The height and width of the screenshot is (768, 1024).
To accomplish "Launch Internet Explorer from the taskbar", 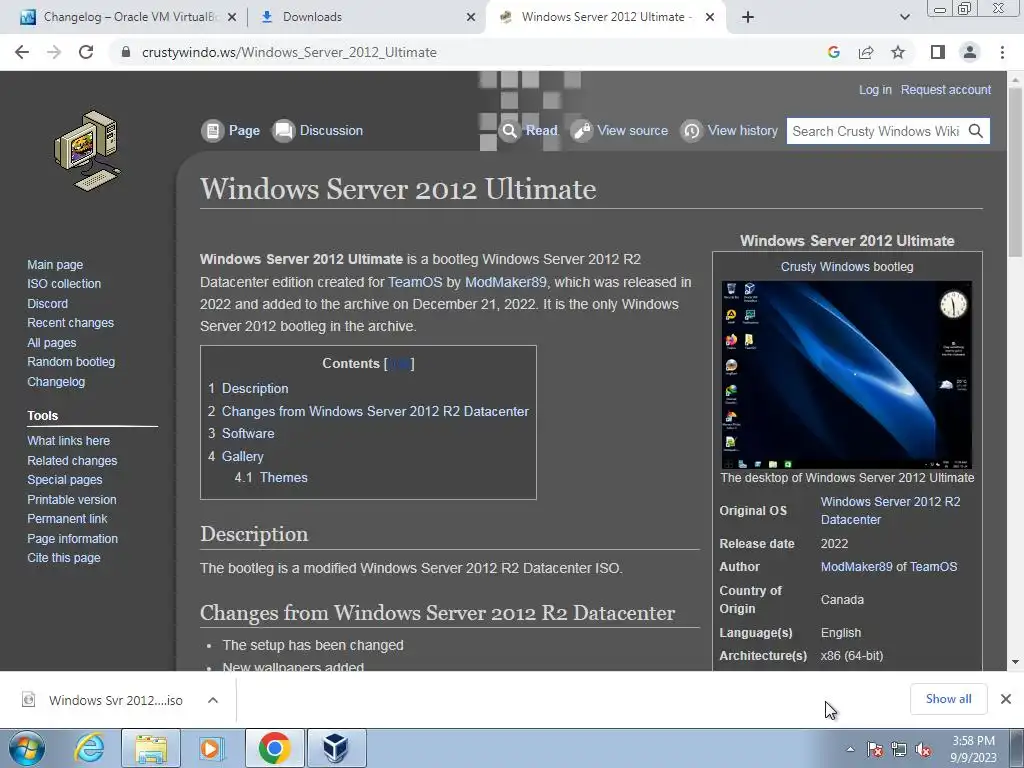I will point(89,748).
